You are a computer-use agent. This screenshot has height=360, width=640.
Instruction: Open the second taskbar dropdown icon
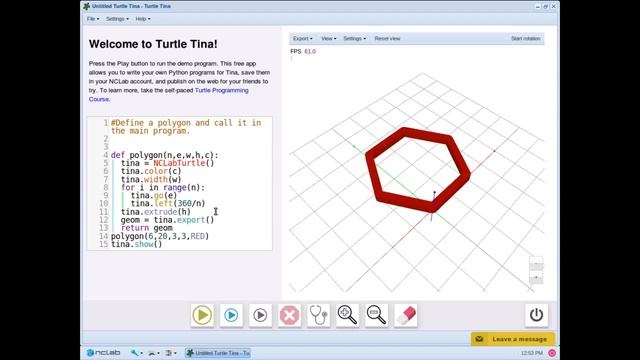(x=153, y=353)
